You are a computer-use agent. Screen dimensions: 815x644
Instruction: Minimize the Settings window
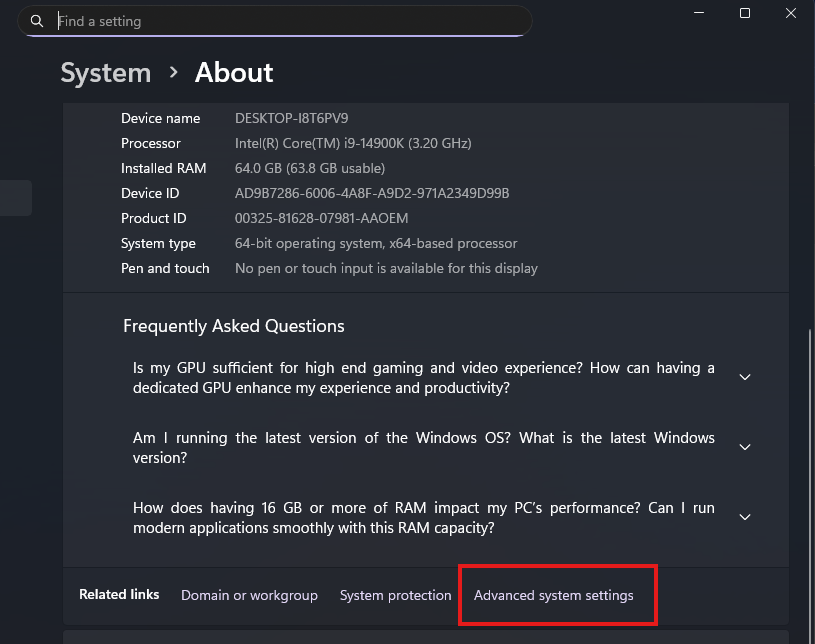pyautogui.click(x=699, y=13)
